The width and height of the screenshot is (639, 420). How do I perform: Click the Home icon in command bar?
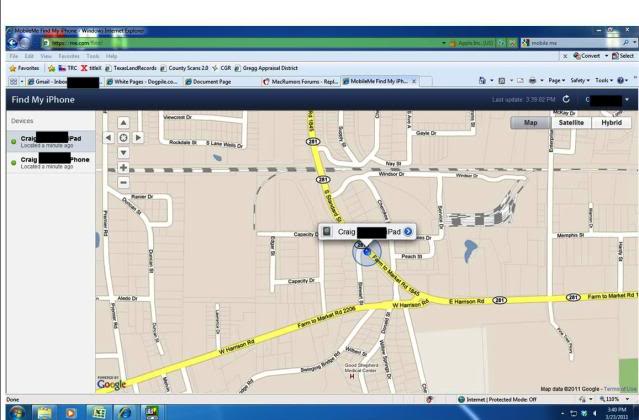coord(482,81)
